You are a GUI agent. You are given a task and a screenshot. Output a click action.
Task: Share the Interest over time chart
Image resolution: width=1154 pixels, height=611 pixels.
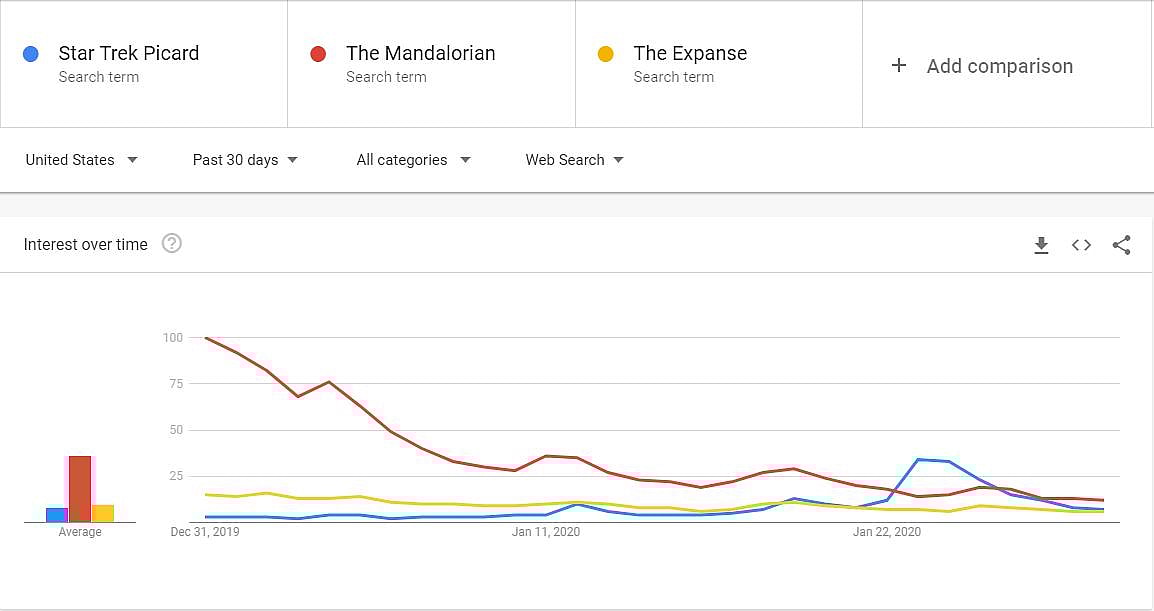coord(1121,245)
